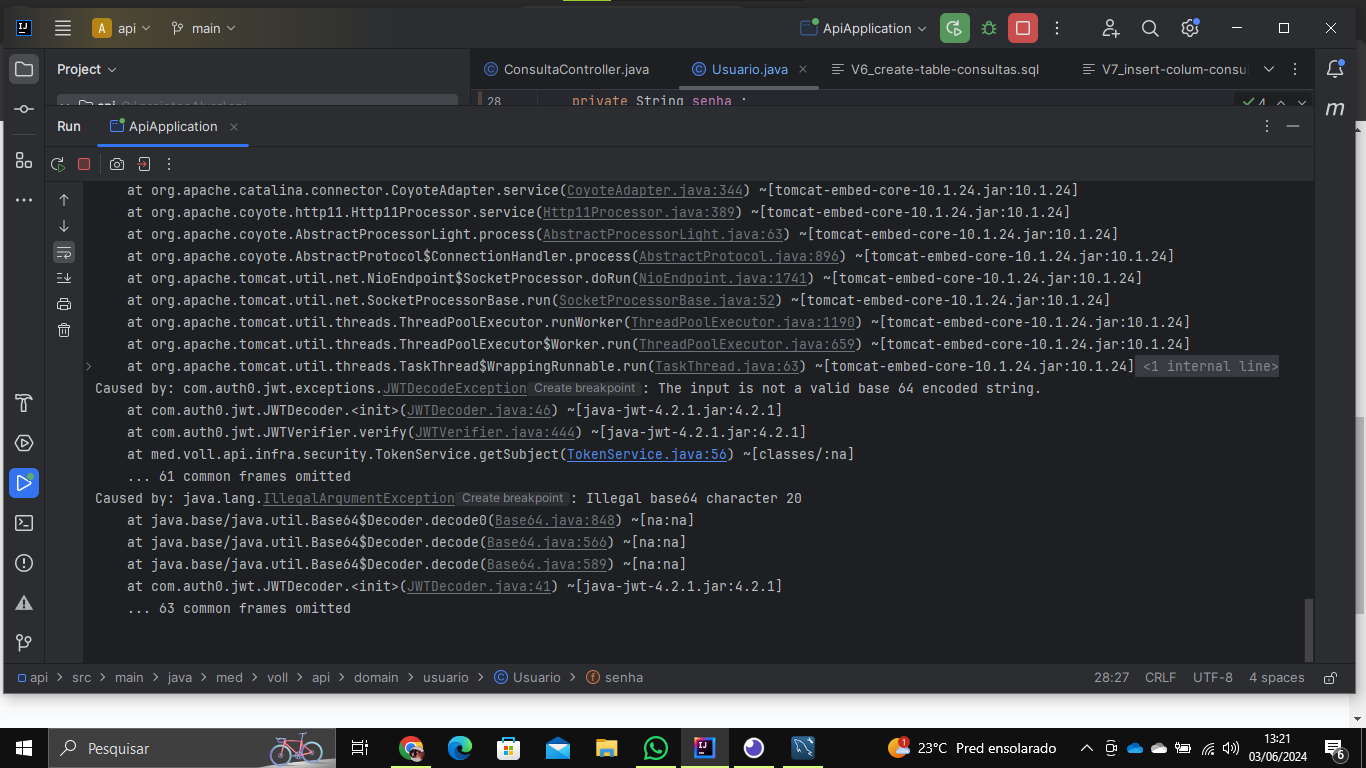Toggle scroll to end of console

[64, 278]
